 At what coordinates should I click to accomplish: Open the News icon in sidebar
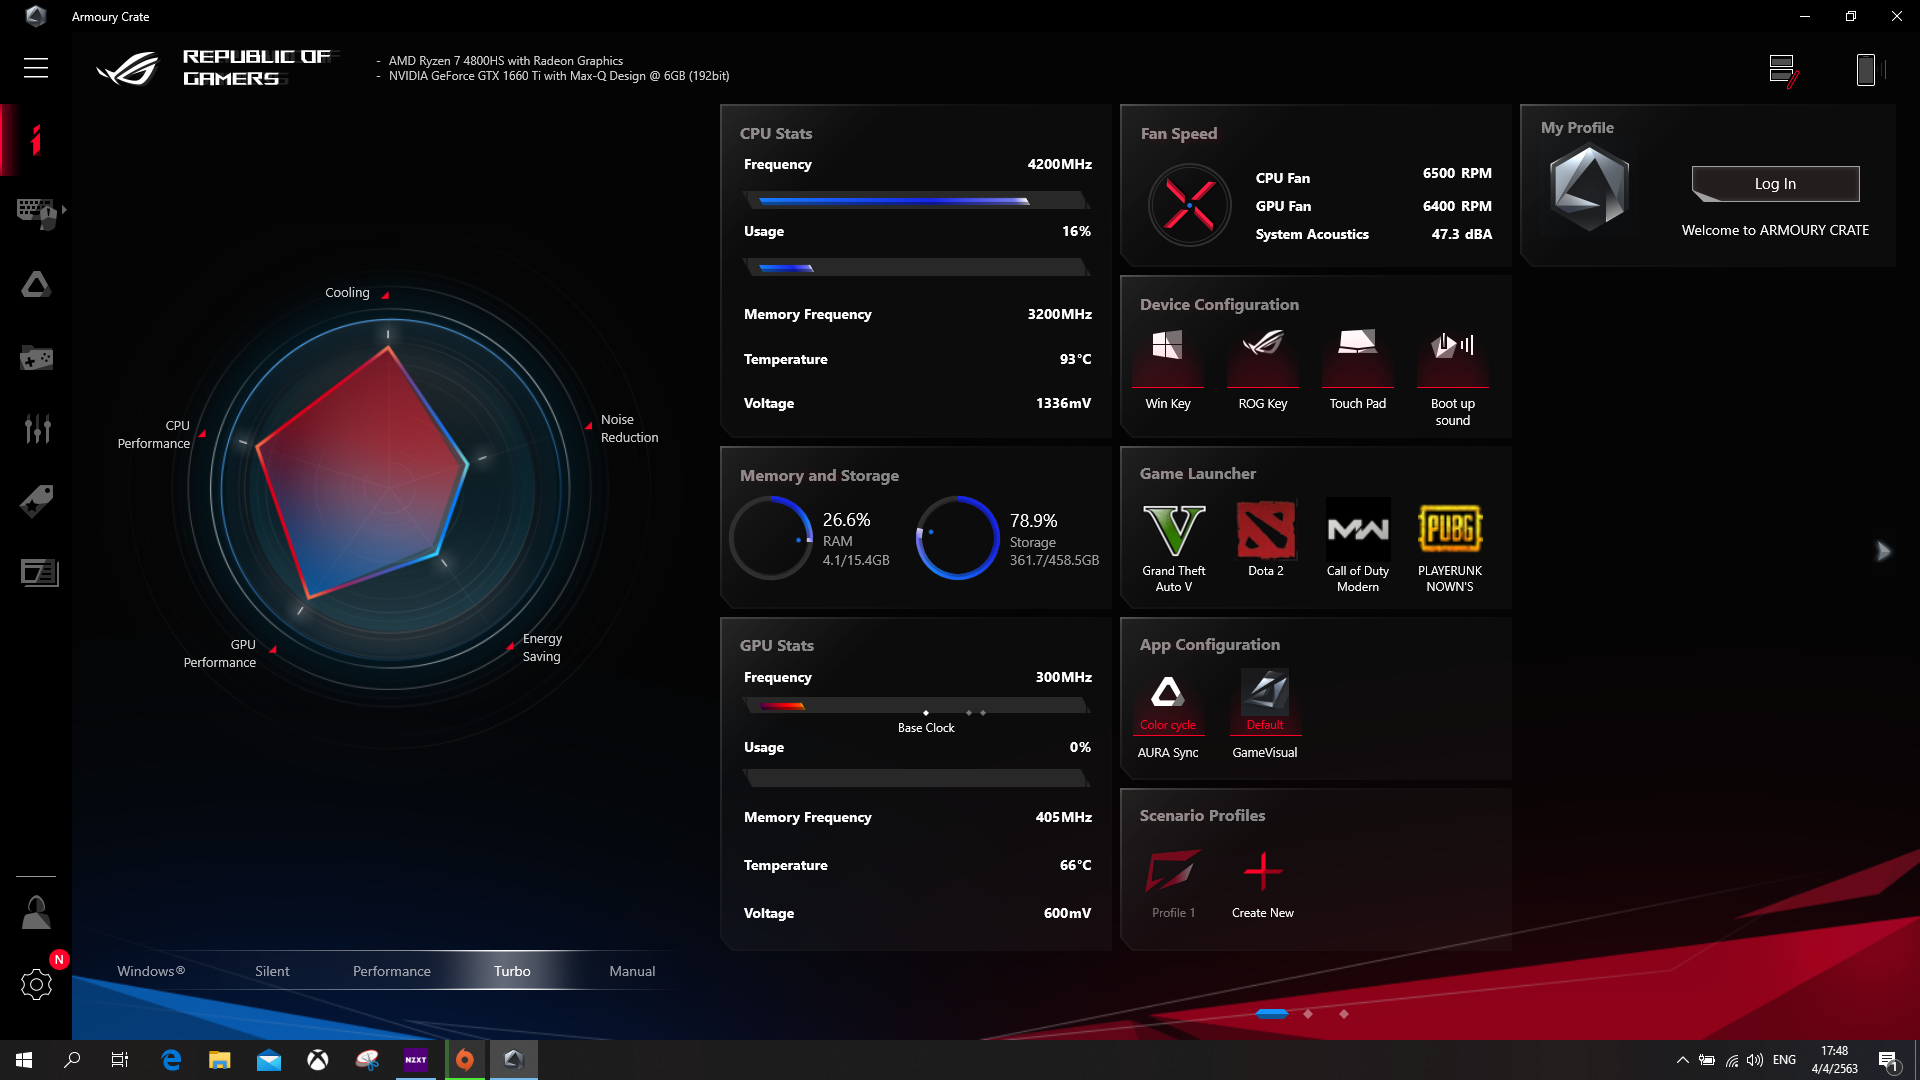pos(39,572)
